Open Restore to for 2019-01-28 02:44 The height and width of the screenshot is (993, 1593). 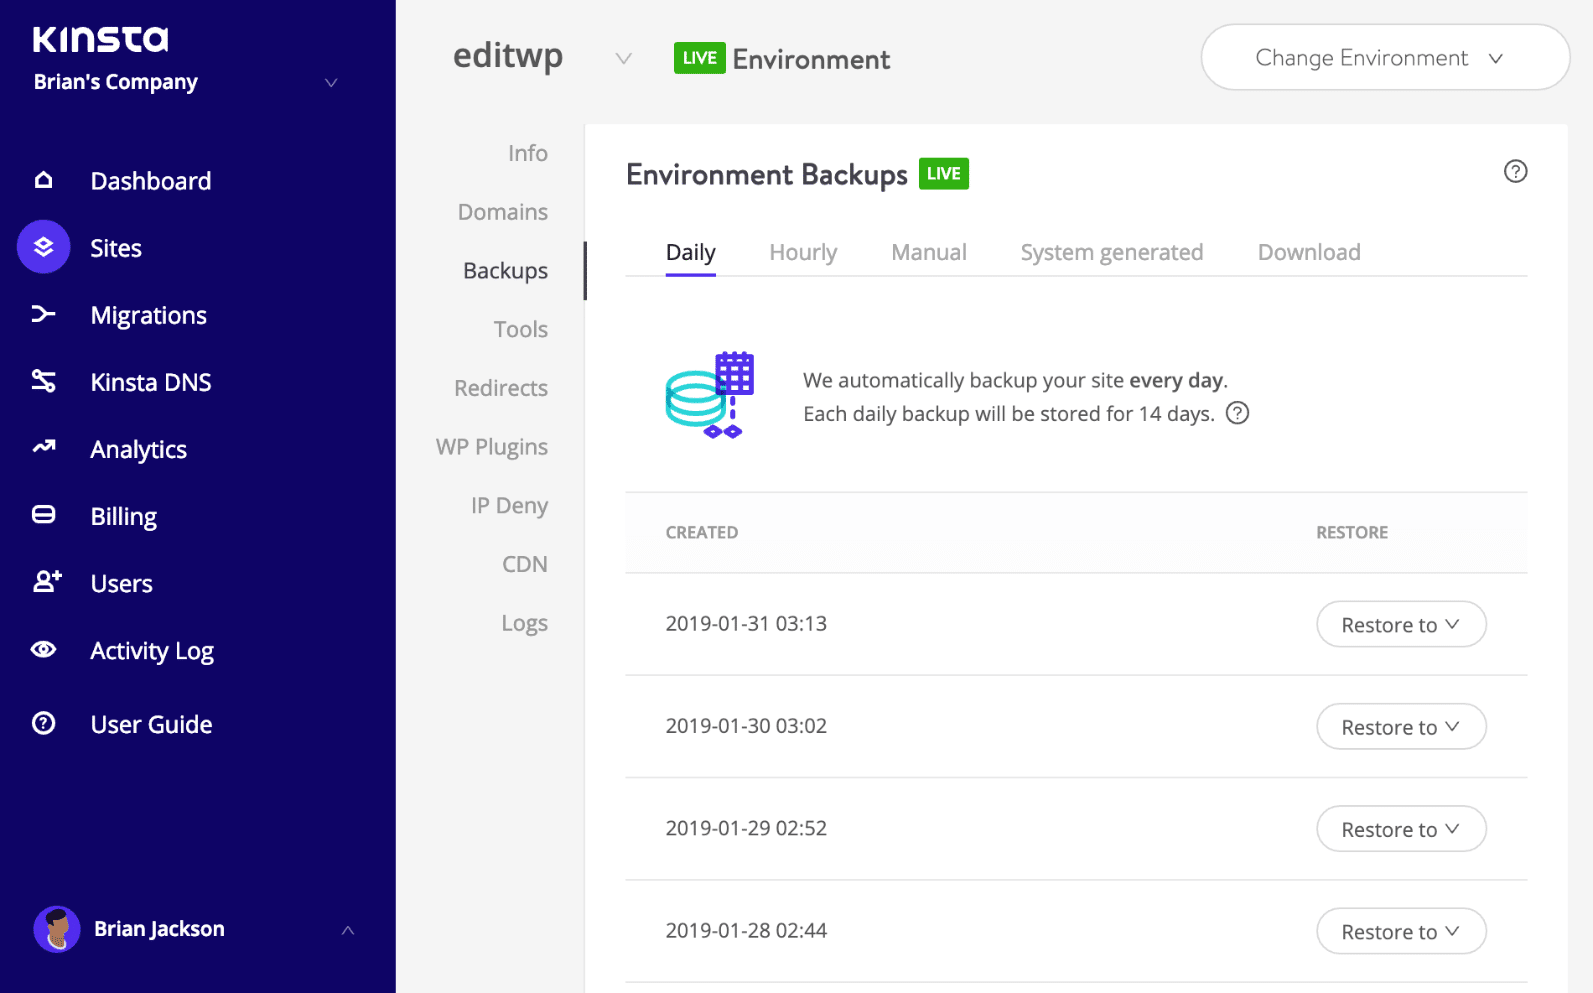click(1401, 931)
